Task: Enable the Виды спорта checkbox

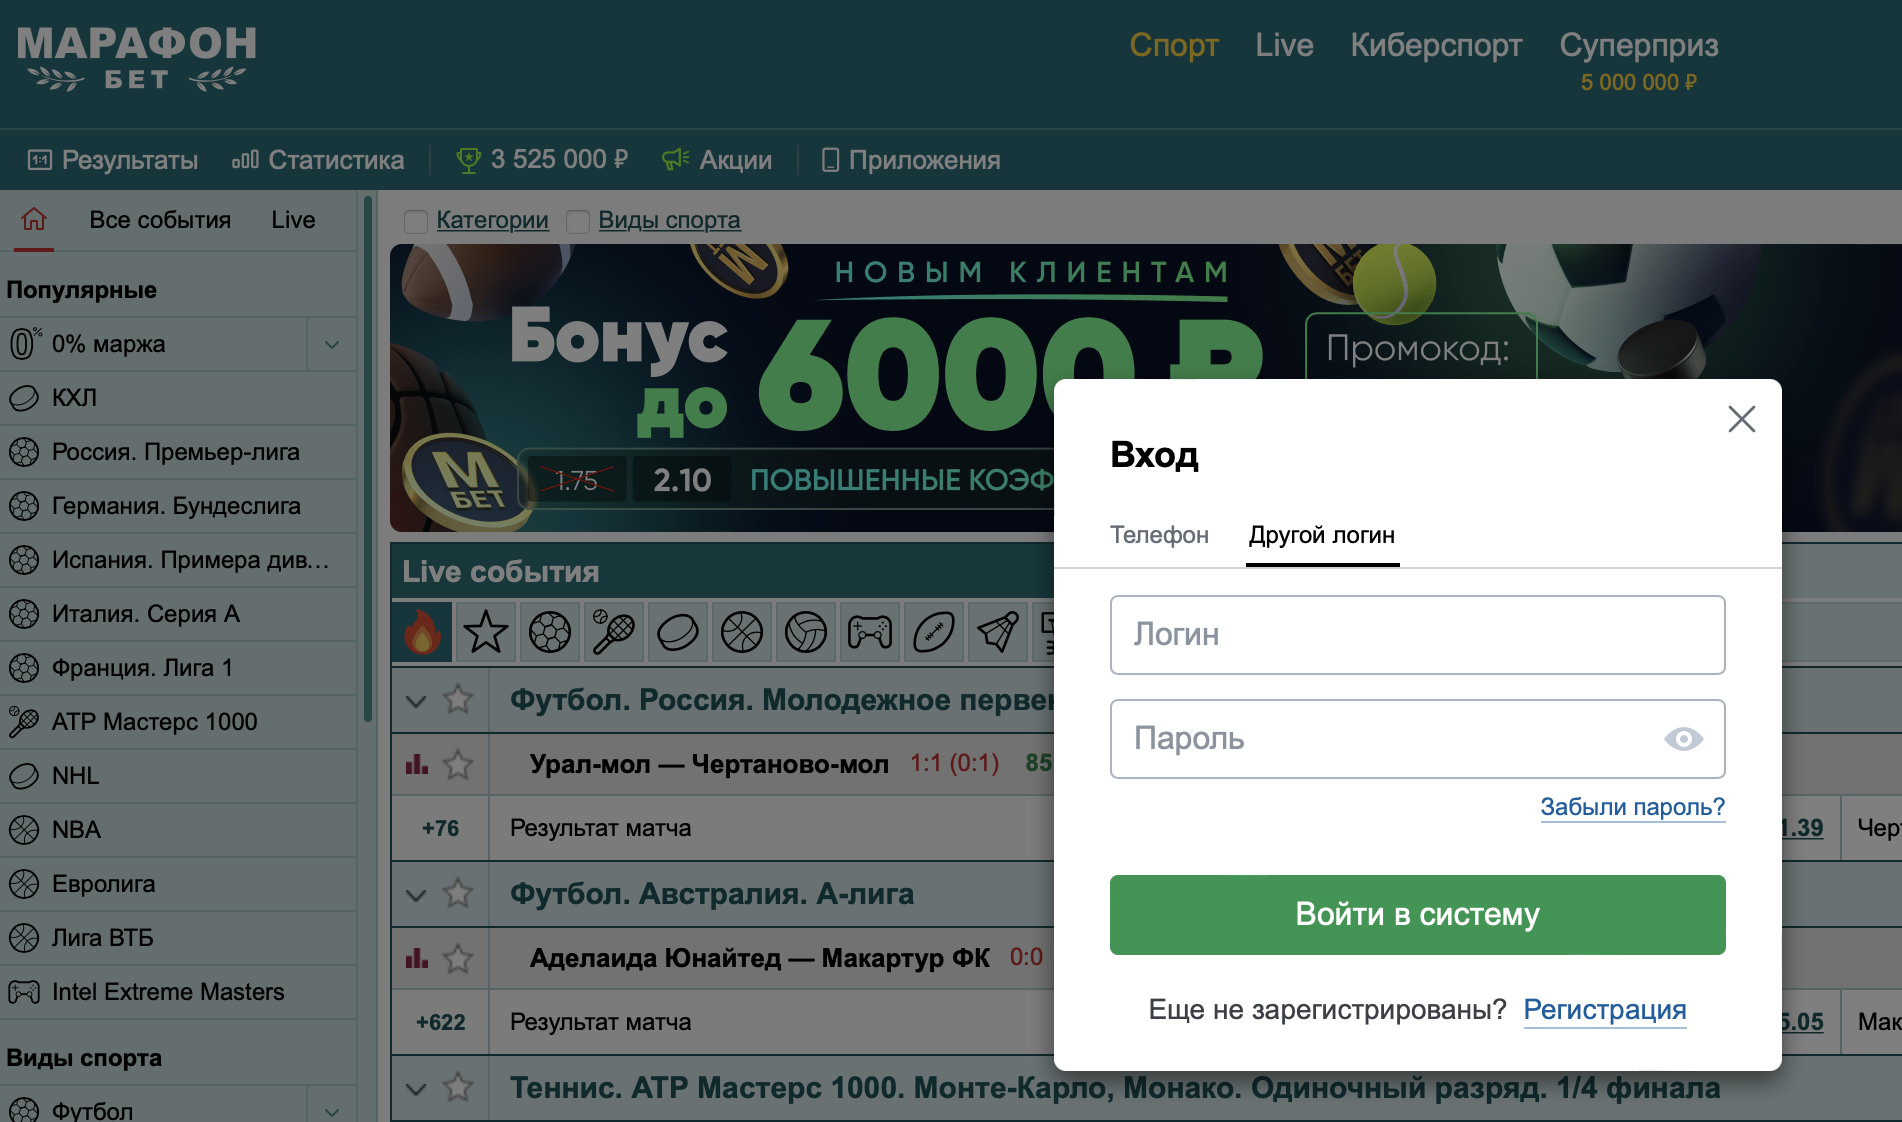Action: coord(578,221)
